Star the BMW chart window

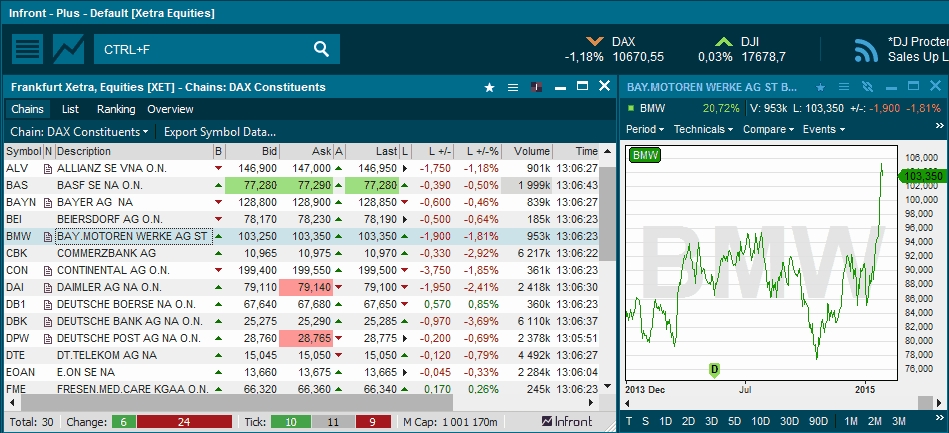click(x=821, y=87)
